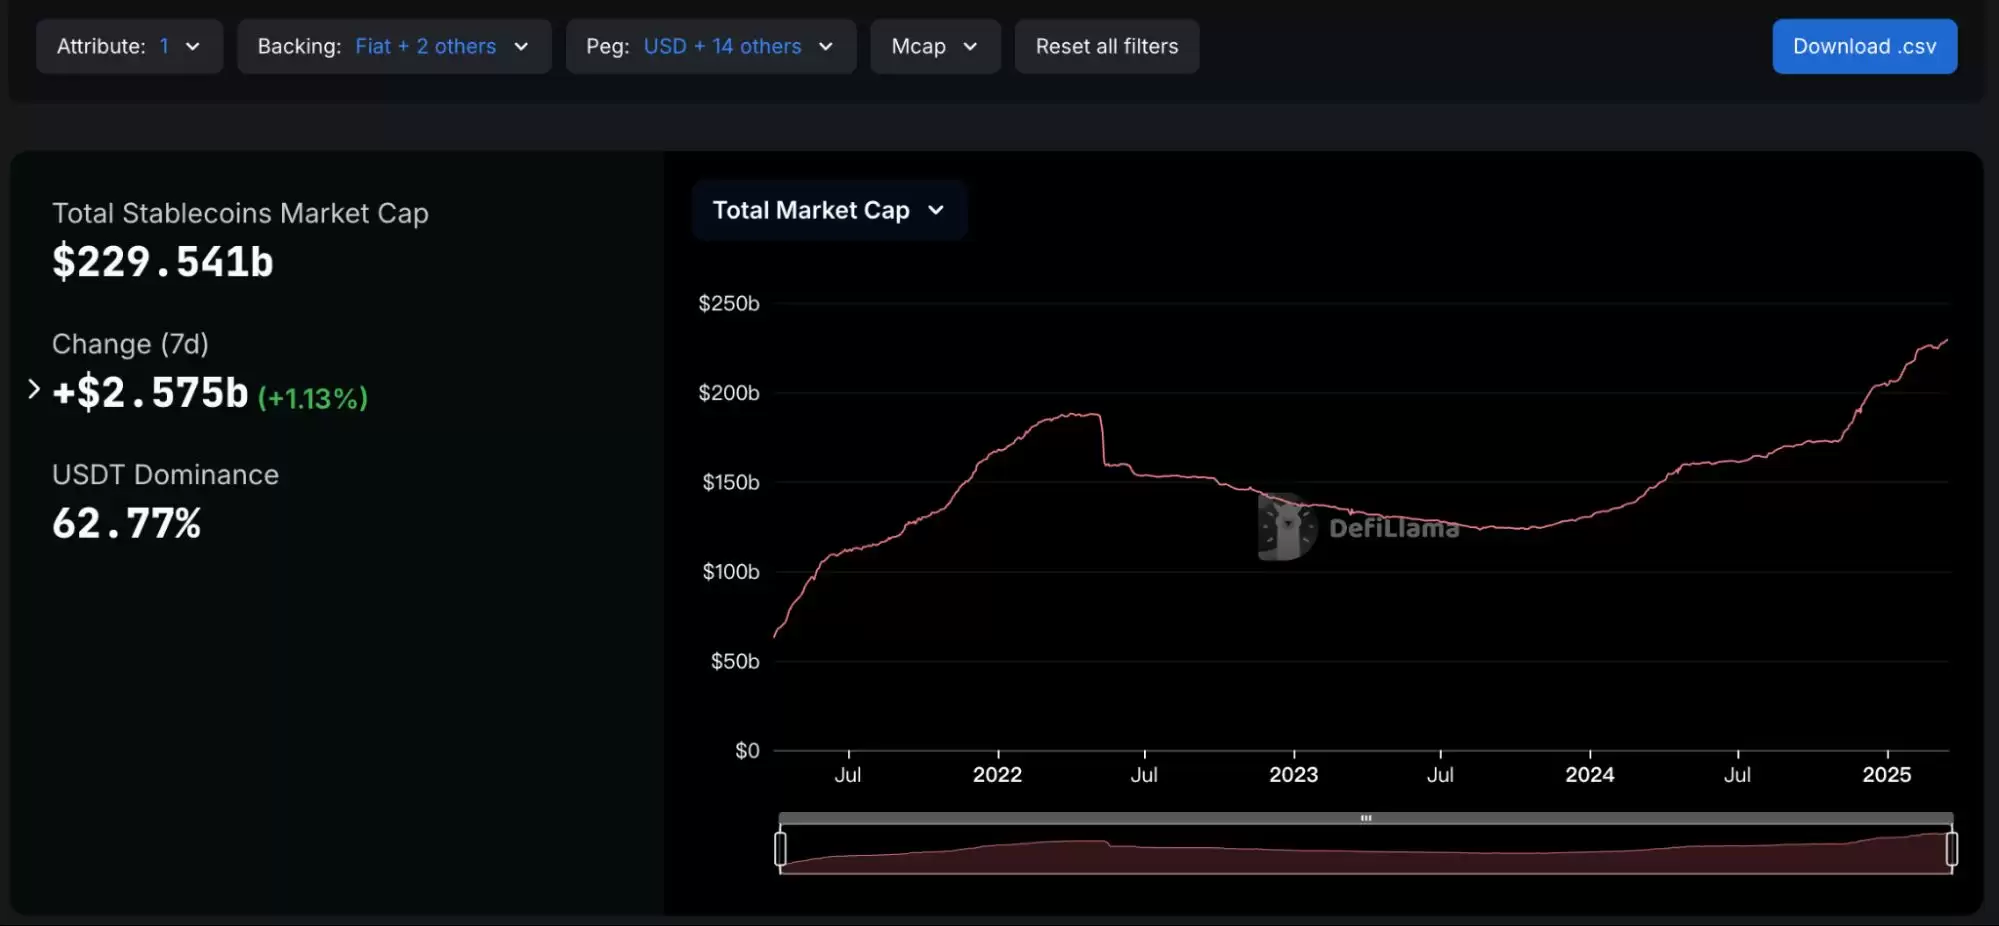The image size is (1999, 926).
Task: Download the data as .csv
Action: click(1864, 47)
